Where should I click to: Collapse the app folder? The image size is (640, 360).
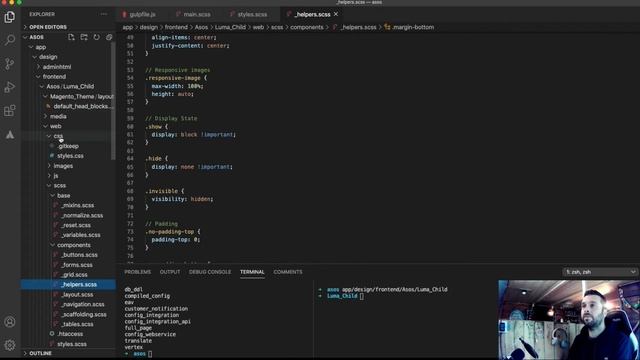point(68,47)
